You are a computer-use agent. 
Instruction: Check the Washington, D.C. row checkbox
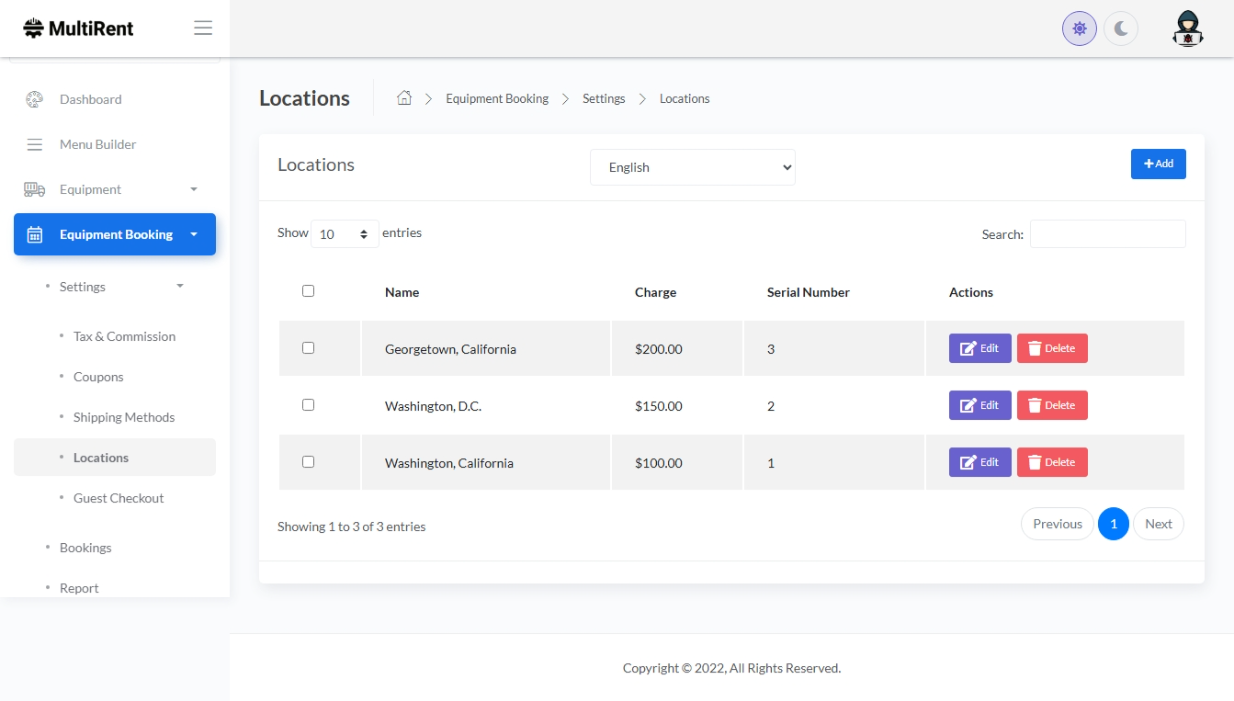tap(308, 405)
